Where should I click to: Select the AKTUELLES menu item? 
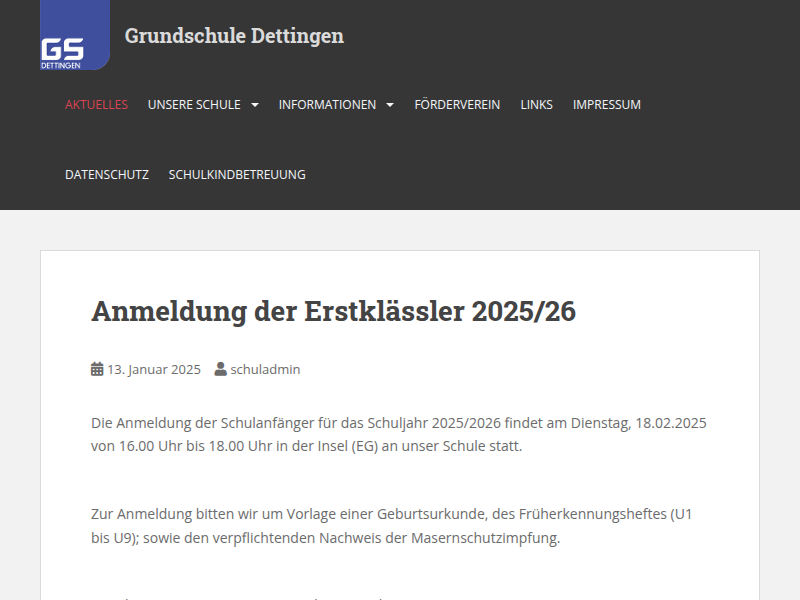(x=95, y=104)
